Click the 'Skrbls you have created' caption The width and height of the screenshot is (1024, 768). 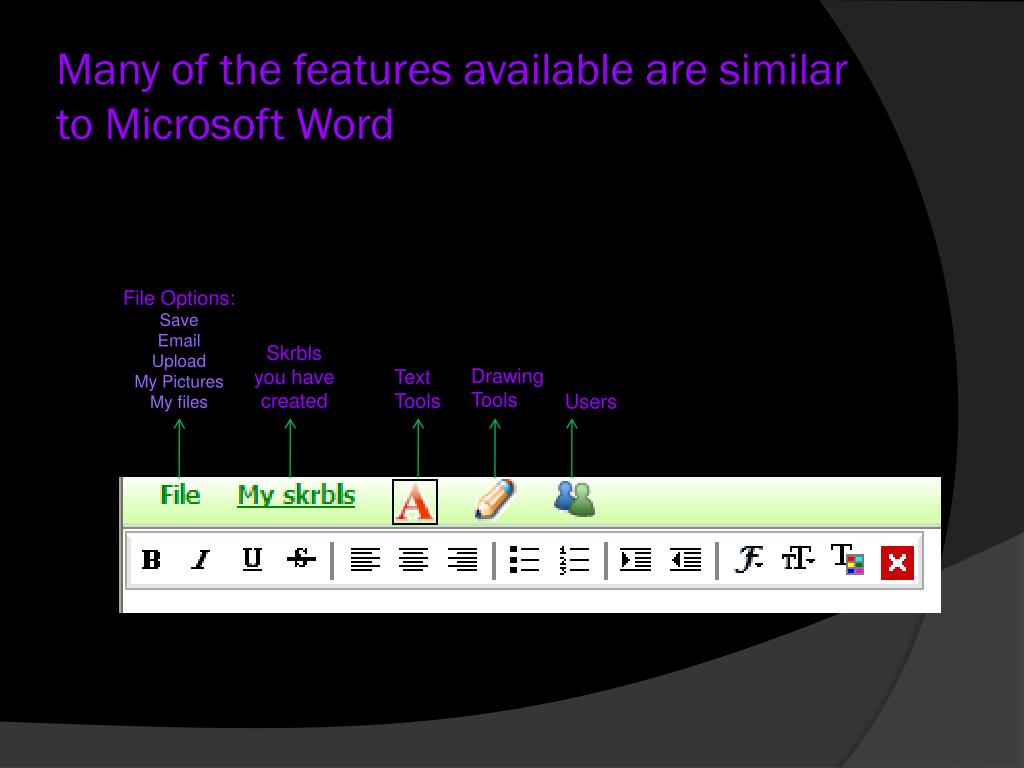pos(294,377)
